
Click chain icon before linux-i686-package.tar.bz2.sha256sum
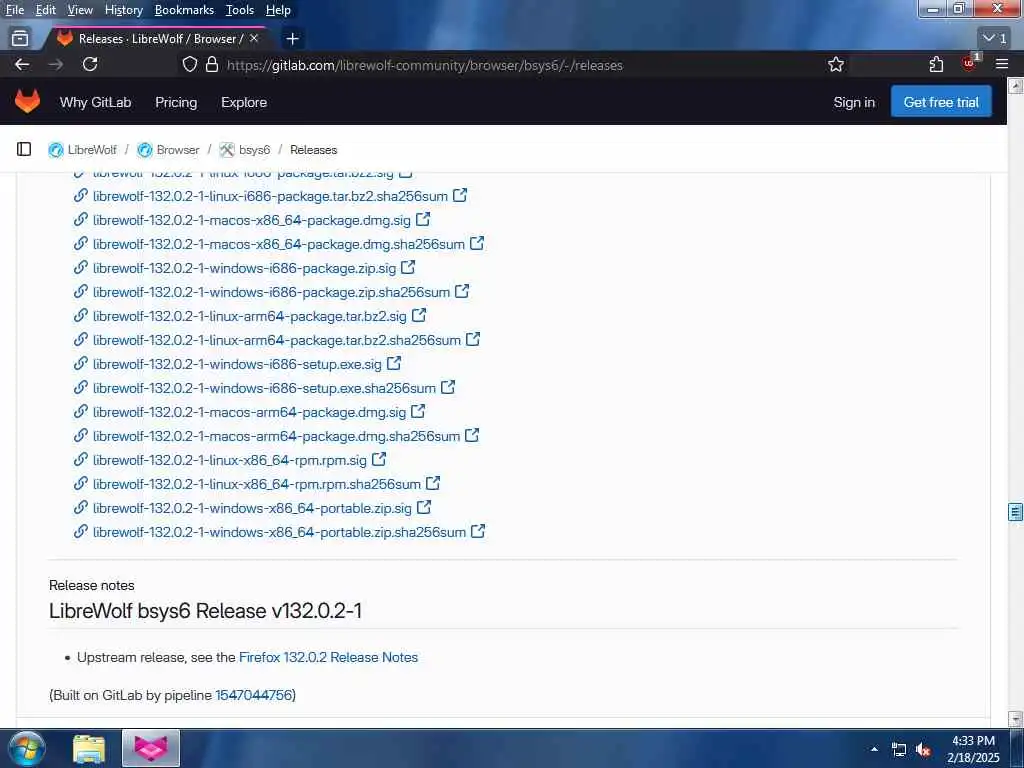(80, 195)
